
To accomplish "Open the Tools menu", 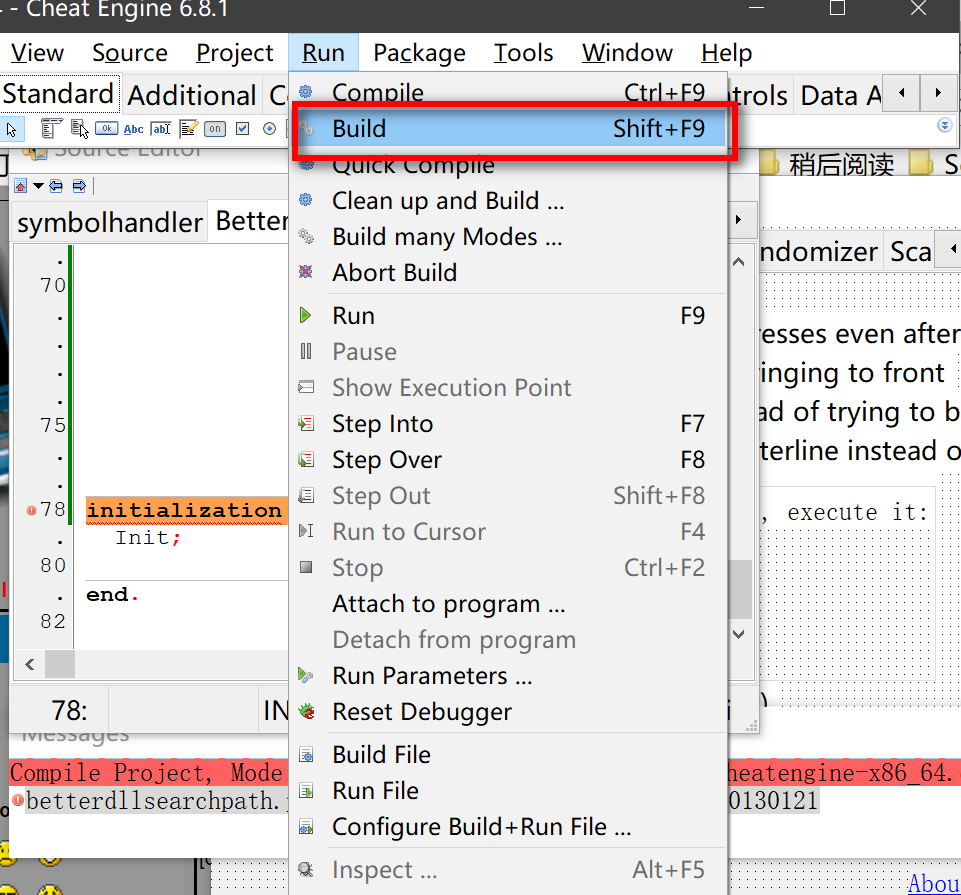I will coord(523,53).
